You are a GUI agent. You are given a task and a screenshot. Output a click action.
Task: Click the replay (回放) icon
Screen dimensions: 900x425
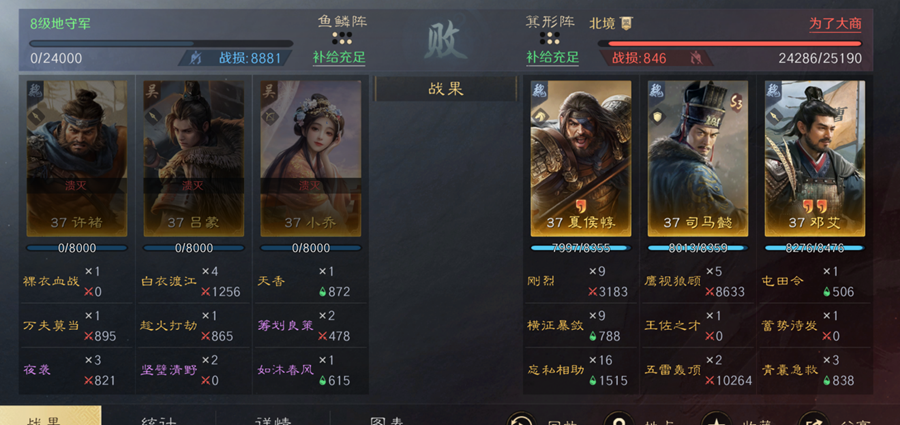point(521,420)
